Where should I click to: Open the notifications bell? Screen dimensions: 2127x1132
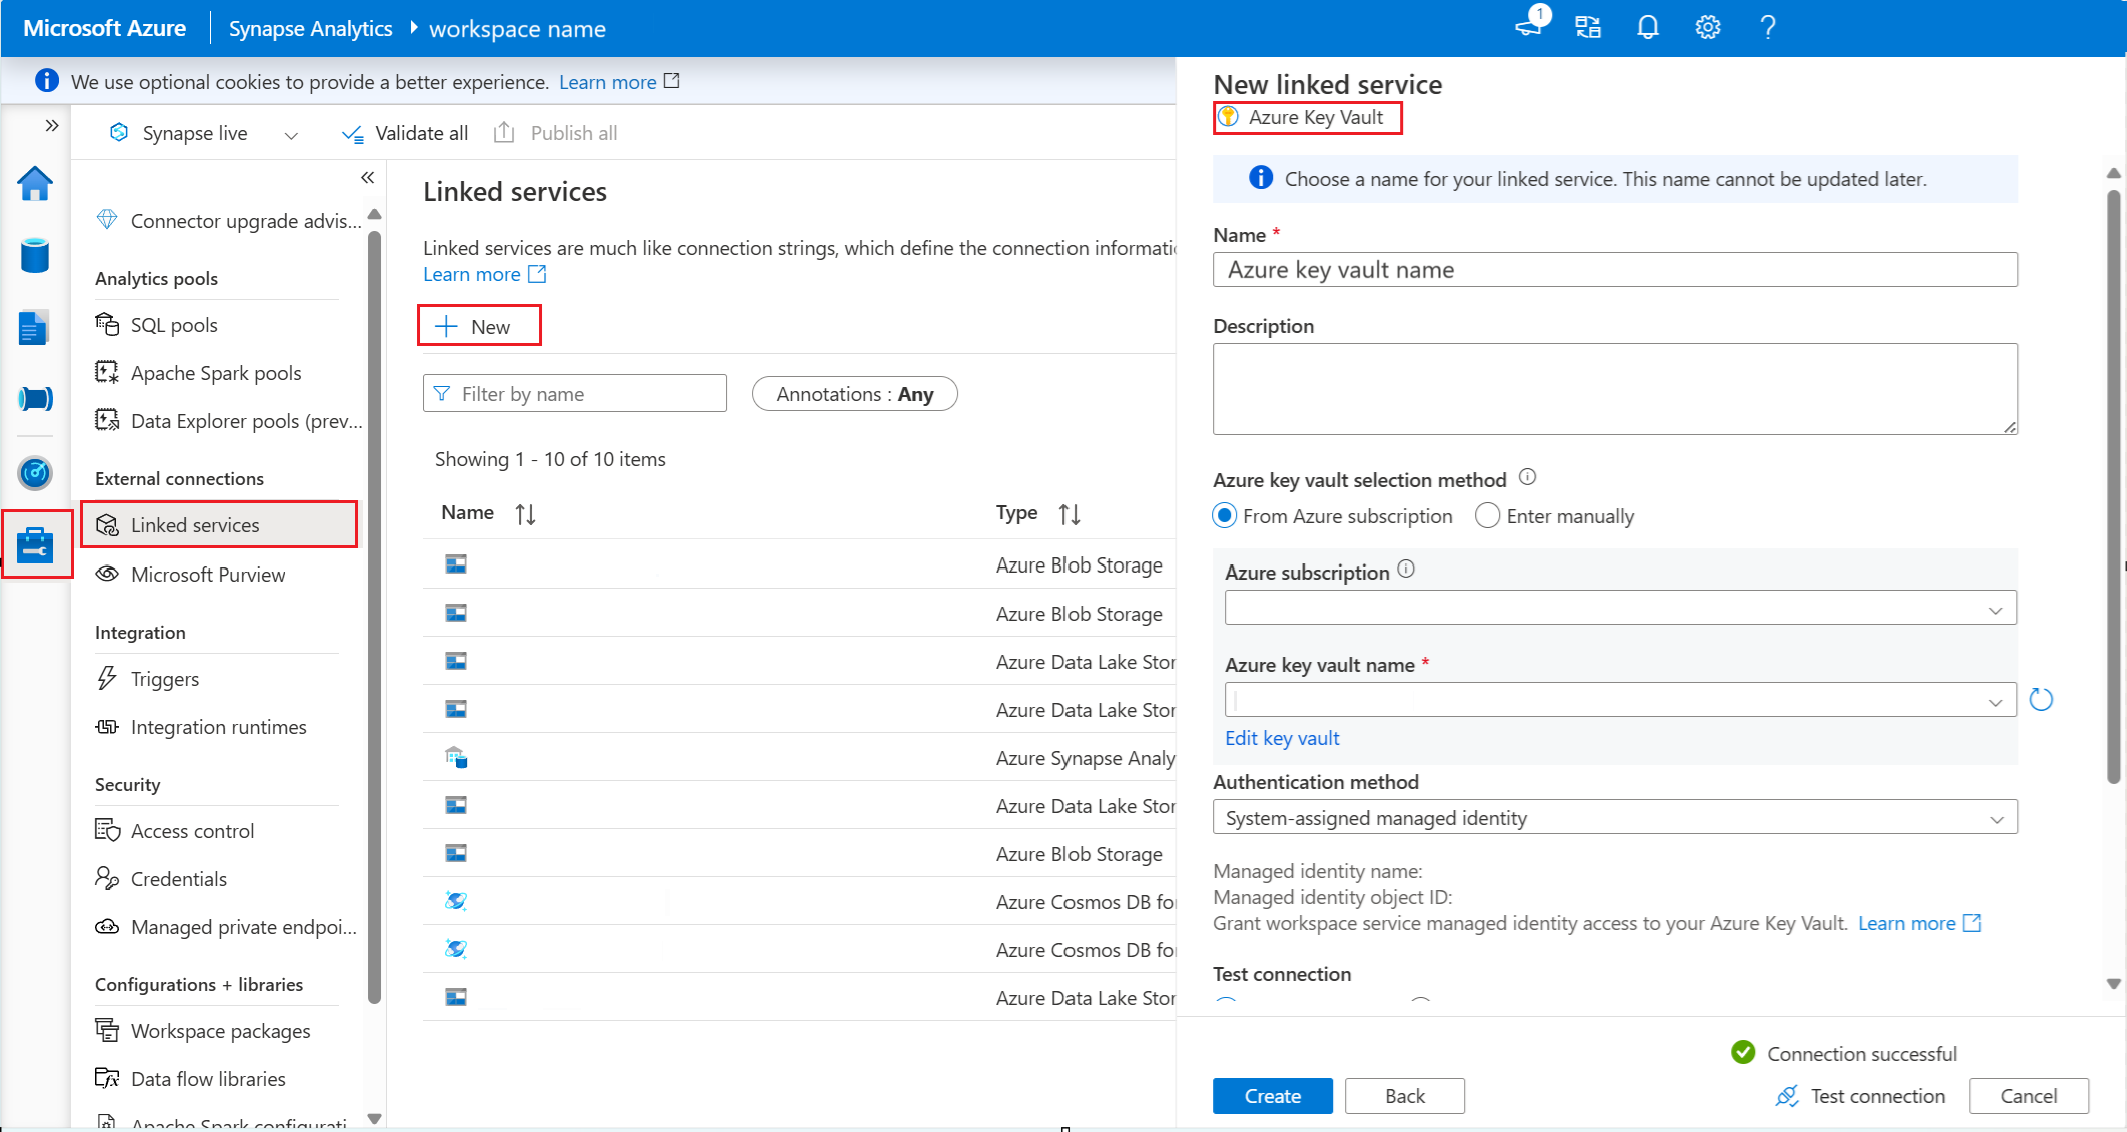click(1646, 27)
